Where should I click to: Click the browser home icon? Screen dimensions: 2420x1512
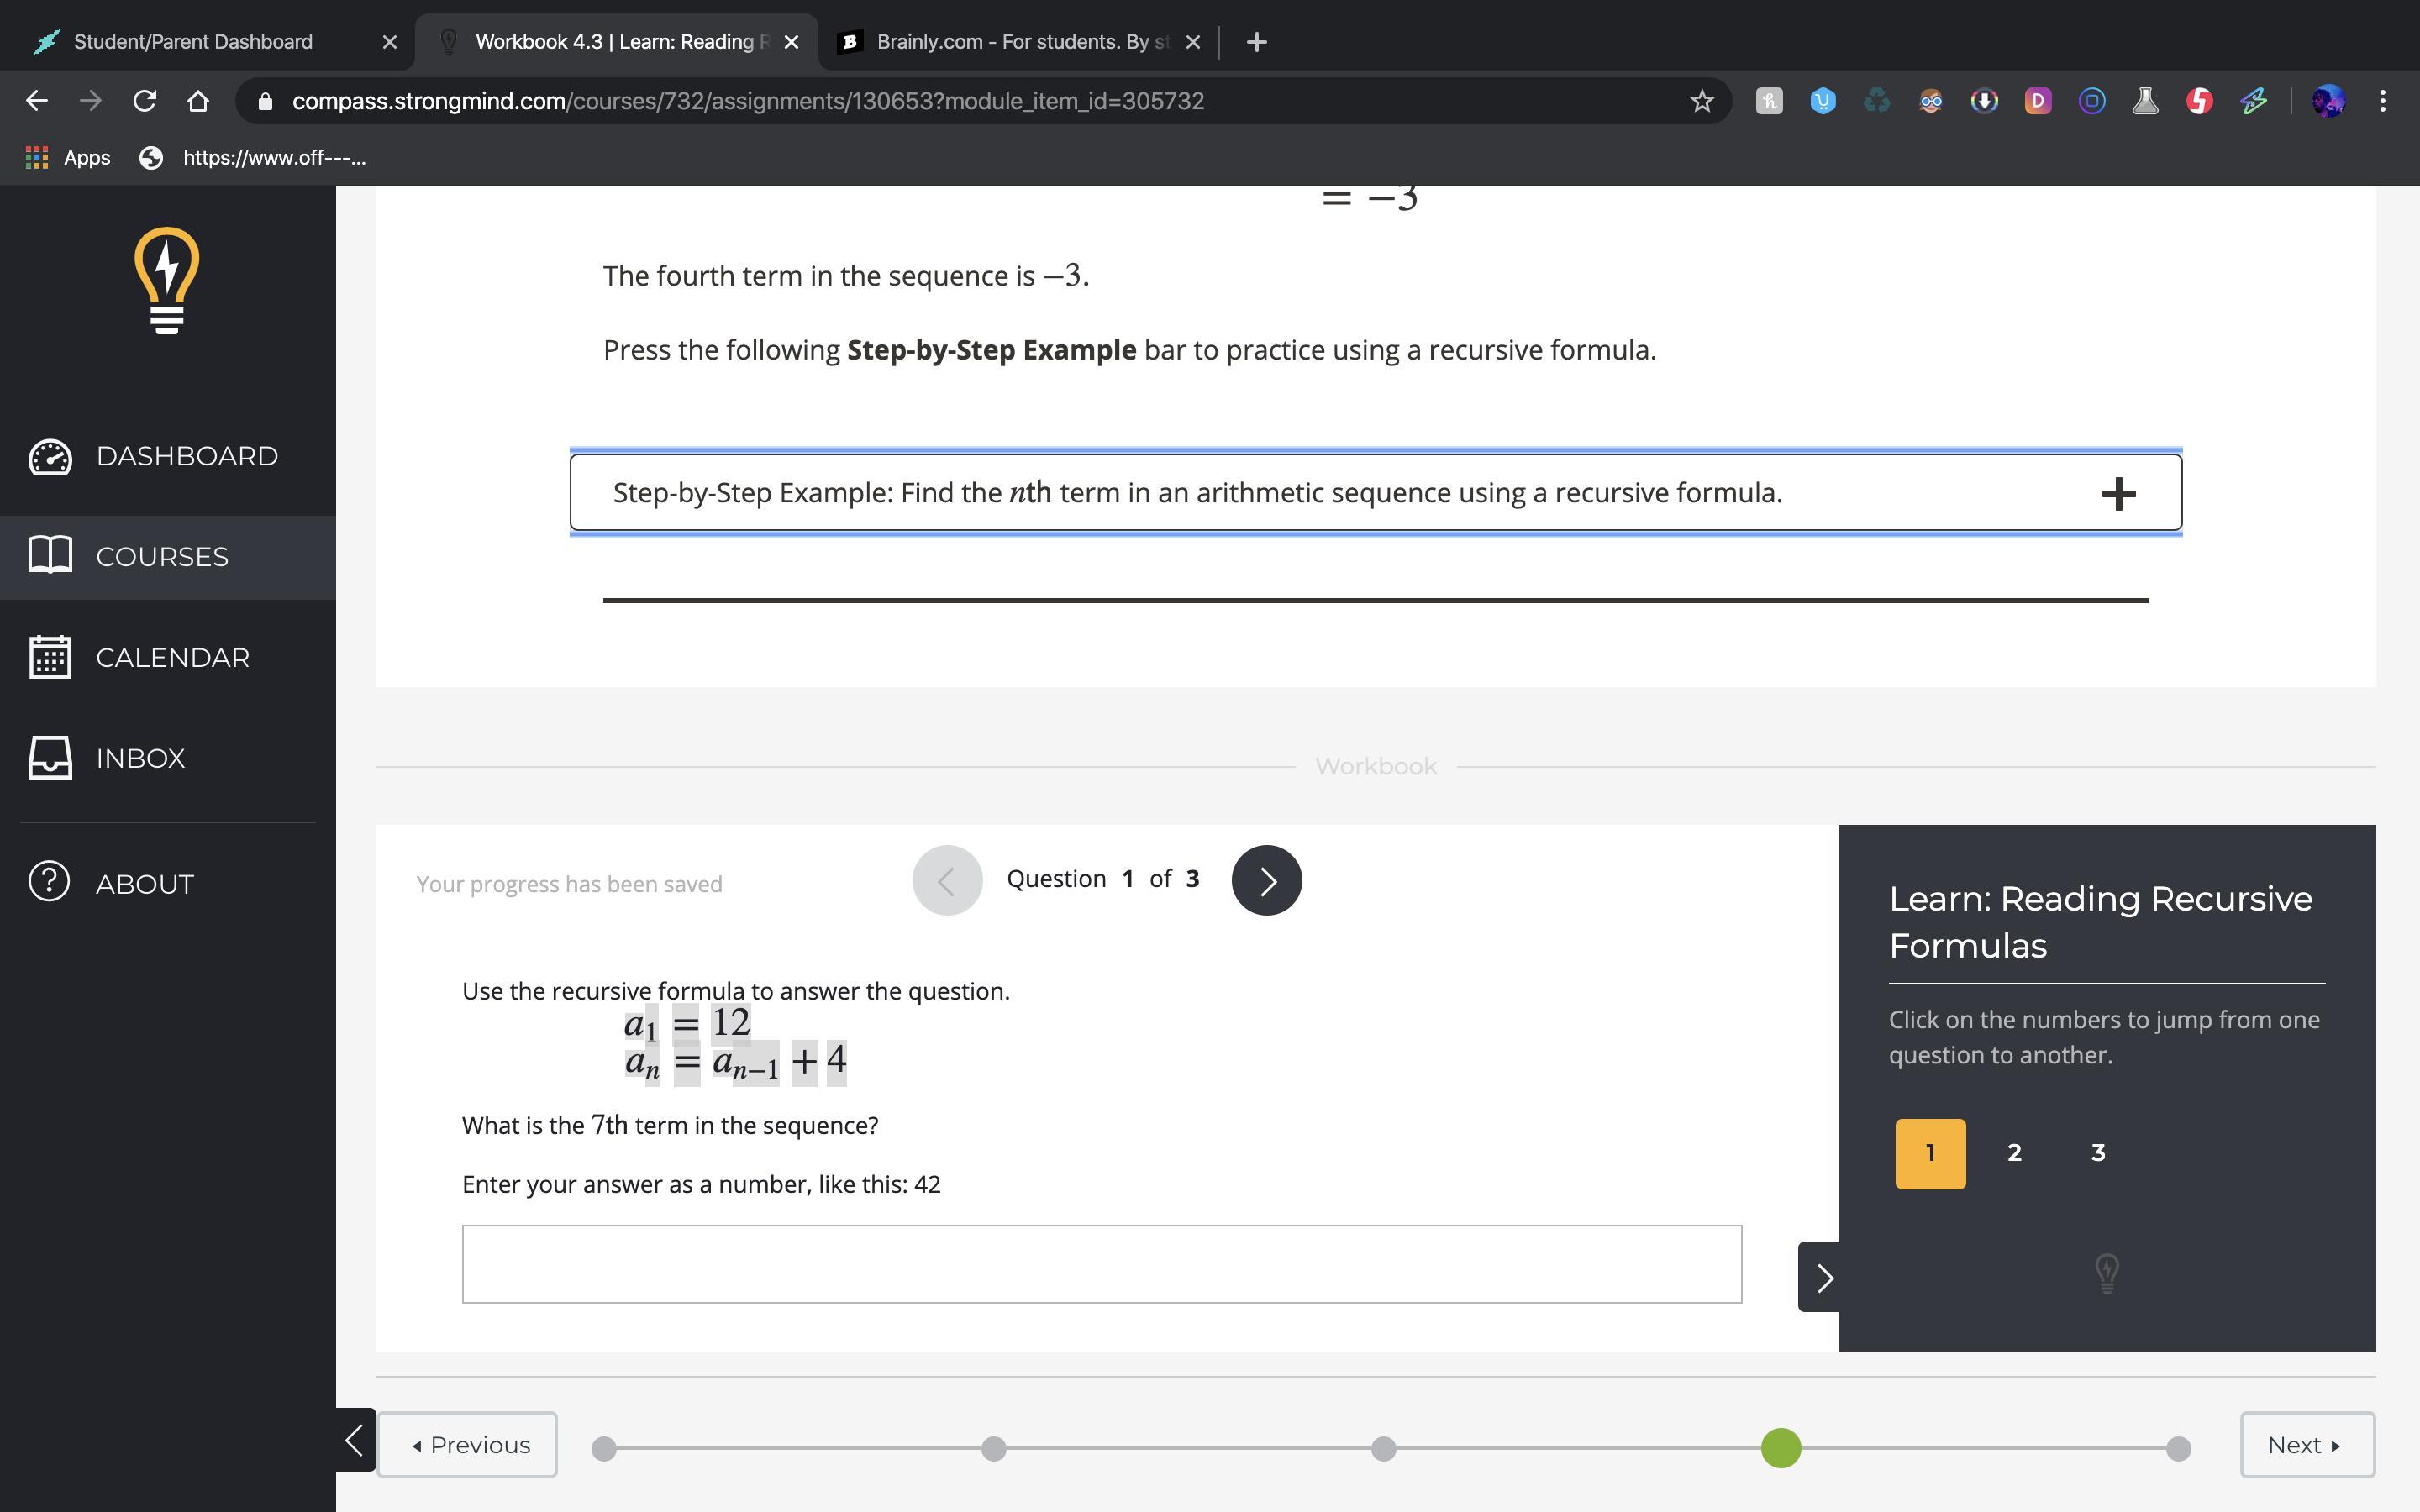[x=198, y=101]
